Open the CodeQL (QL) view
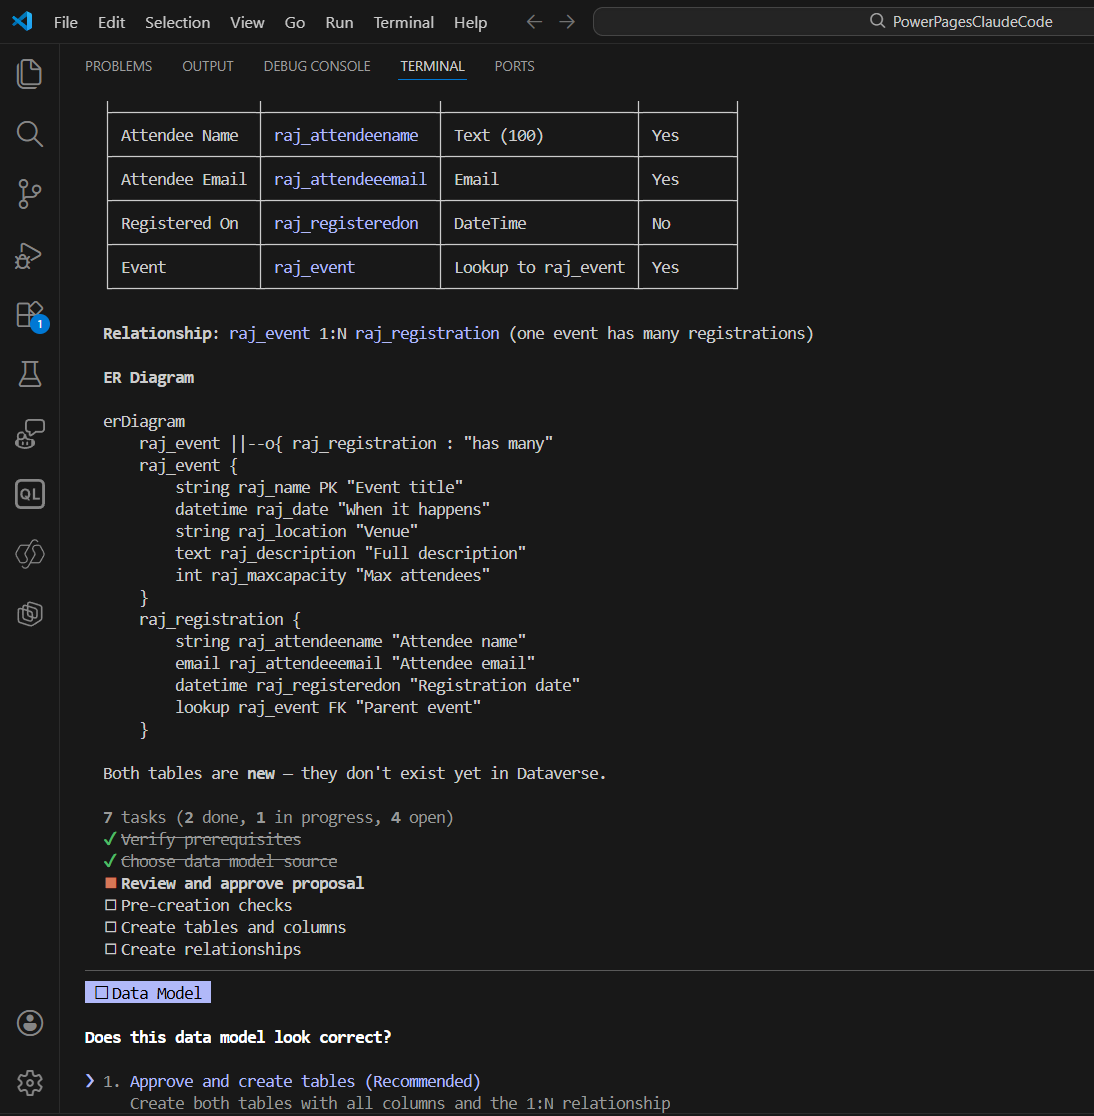Image resolution: width=1094 pixels, height=1116 pixels. point(30,494)
